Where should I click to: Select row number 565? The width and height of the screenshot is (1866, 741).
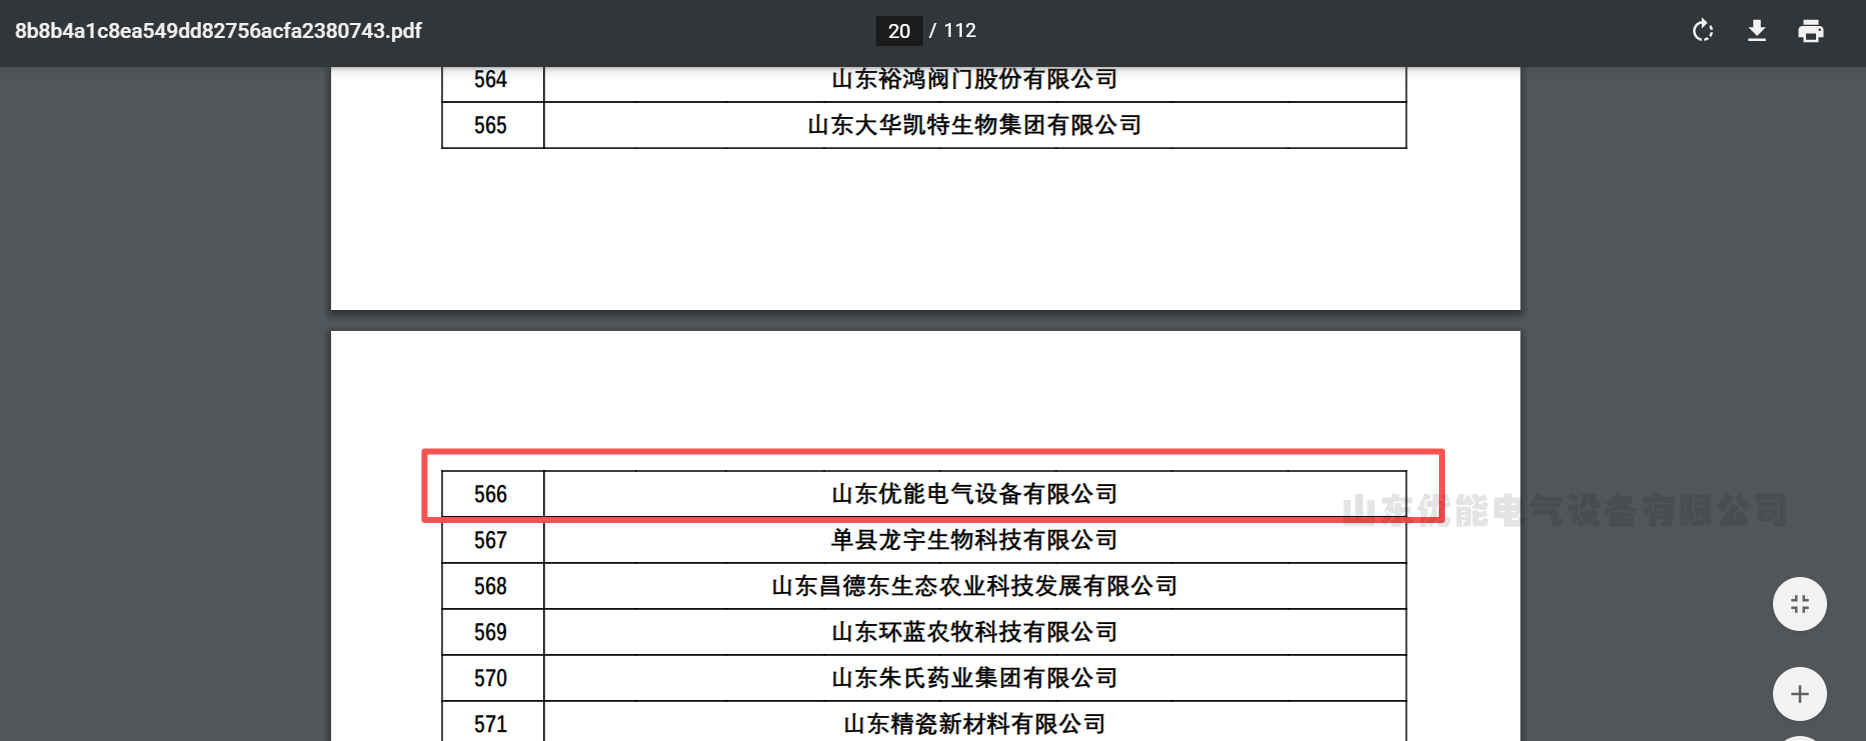(x=491, y=125)
